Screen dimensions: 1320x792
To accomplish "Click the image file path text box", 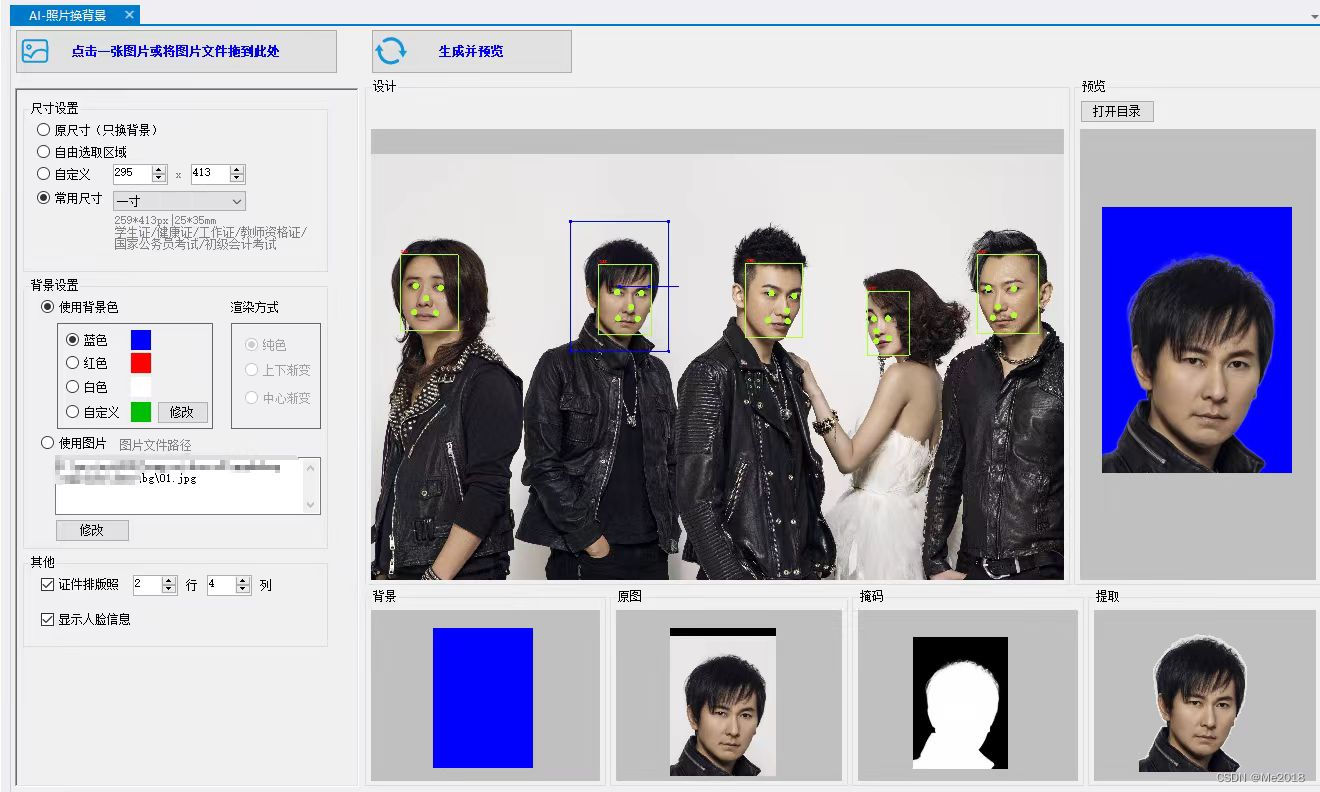I will pyautogui.click(x=188, y=486).
